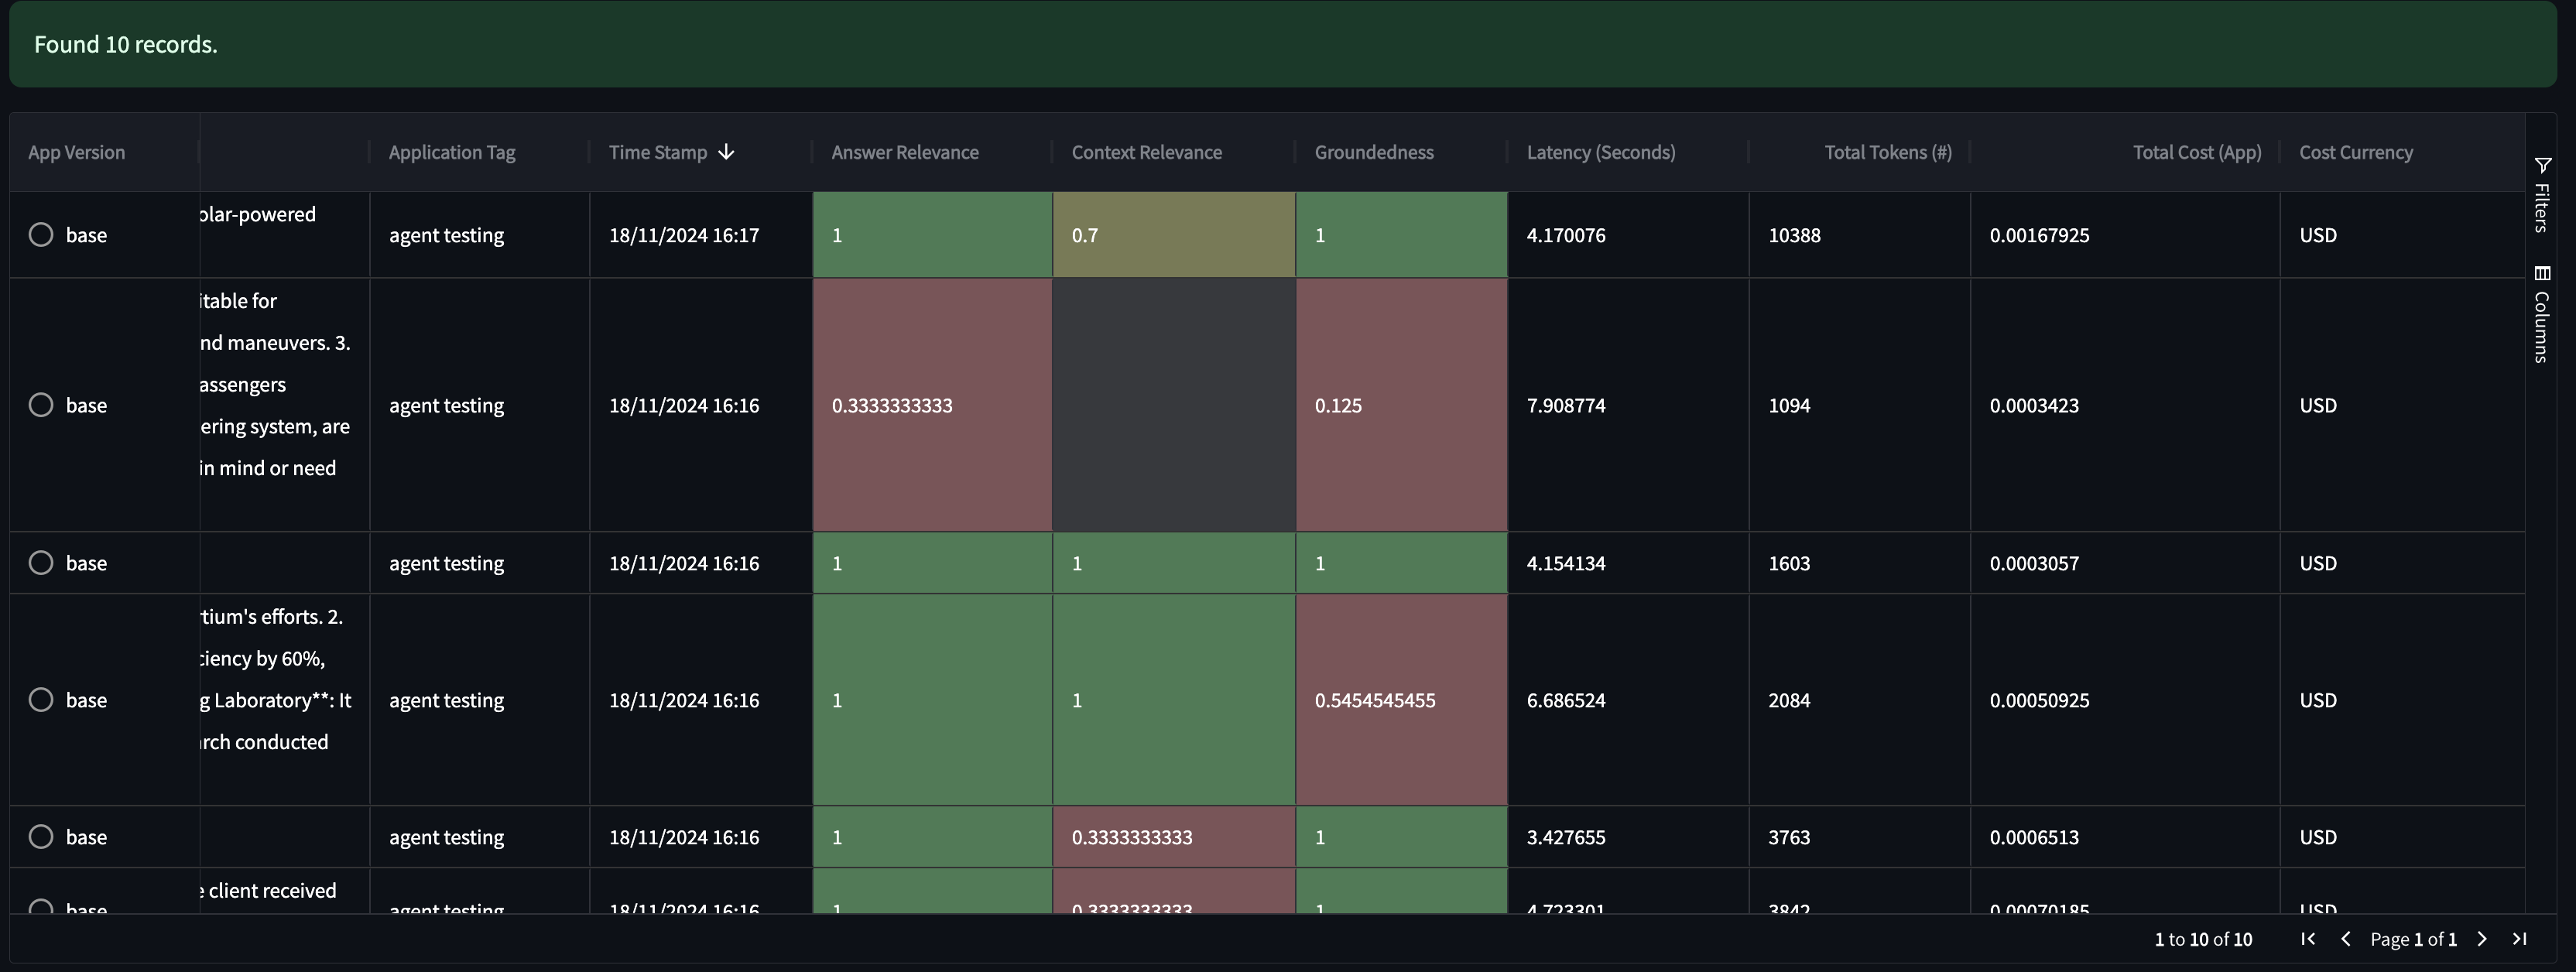Viewport: 2576px width, 972px height.
Task: Click the Context Relevance 0.7 cell
Action: 1173,235
